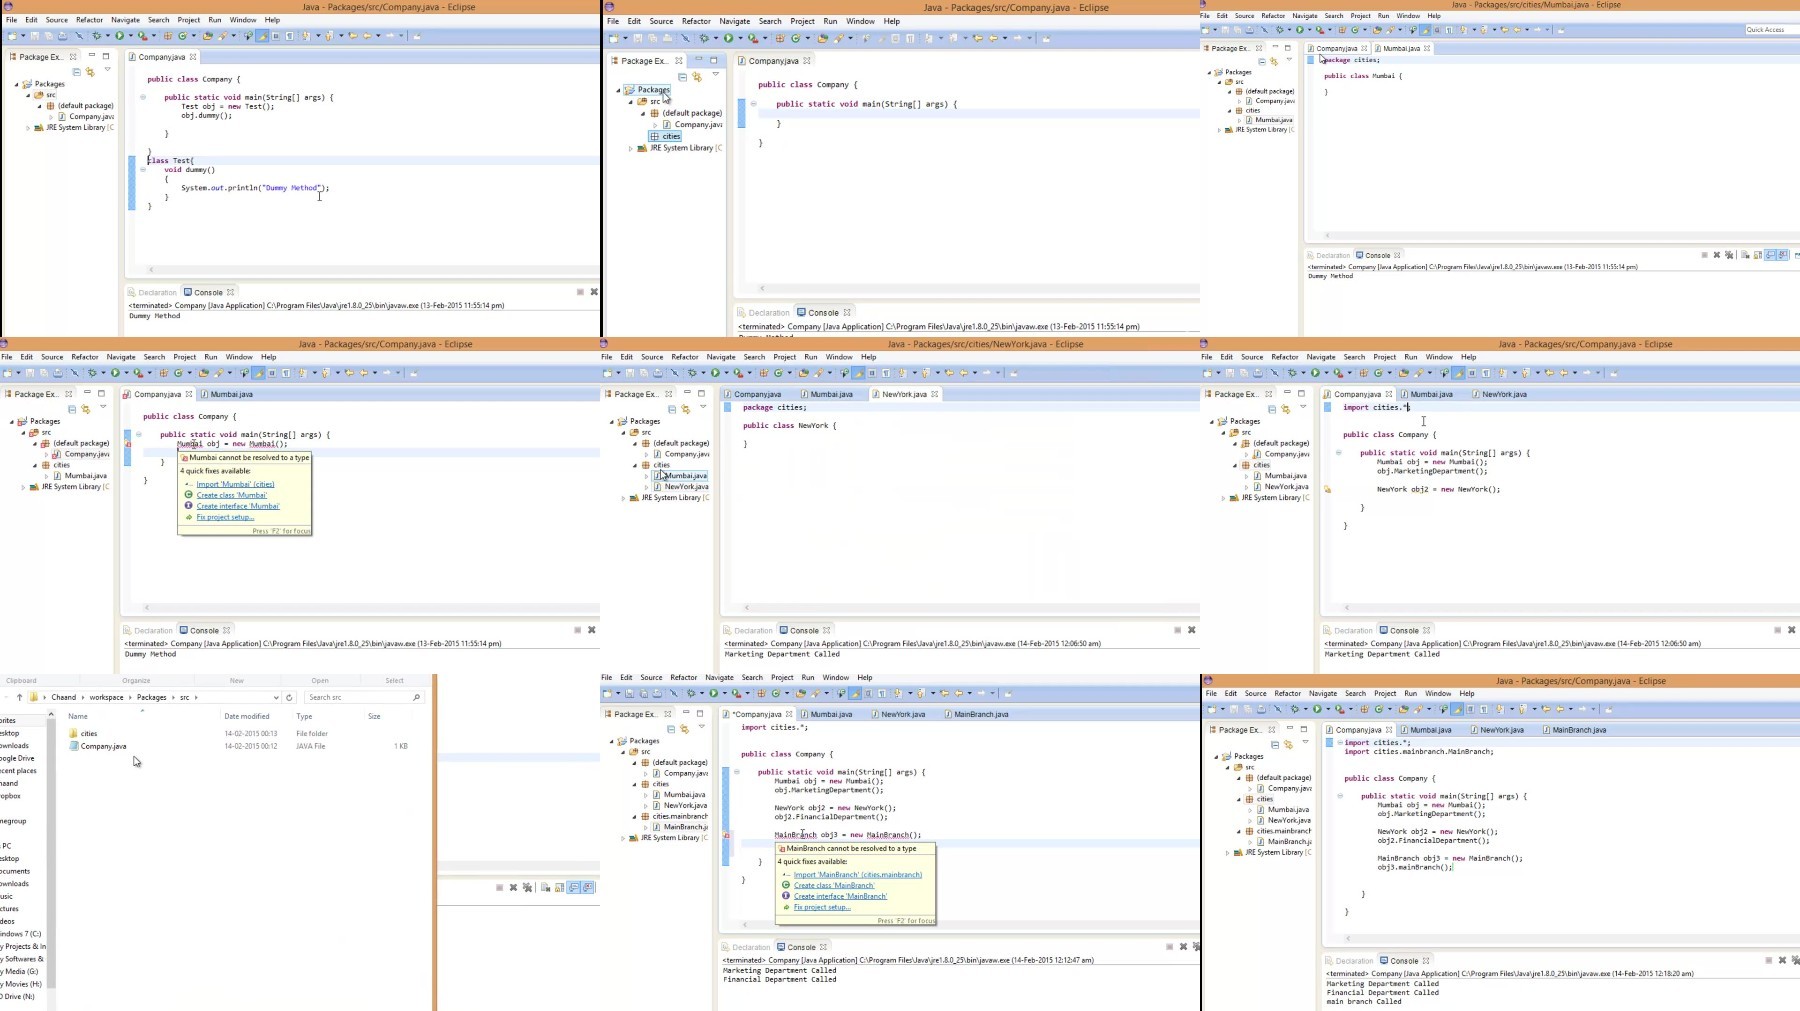Click horizontal scrollbar left arrow in NewYork.java editor

coord(747,607)
